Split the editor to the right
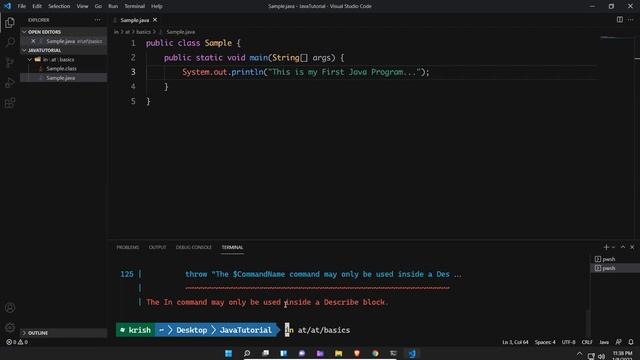This screenshot has height=360, width=640. point(620,20)
